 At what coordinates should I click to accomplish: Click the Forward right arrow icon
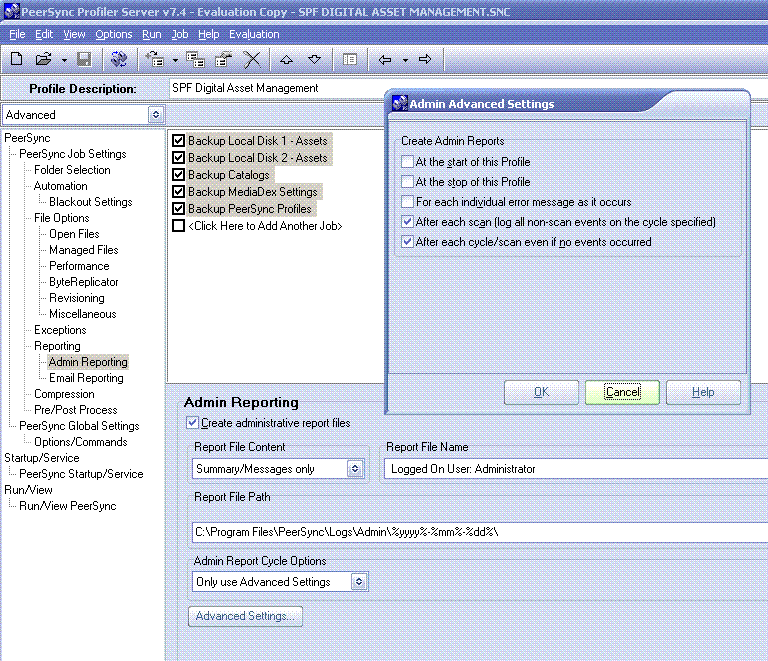pyautogui.click(x=425, y=59)
